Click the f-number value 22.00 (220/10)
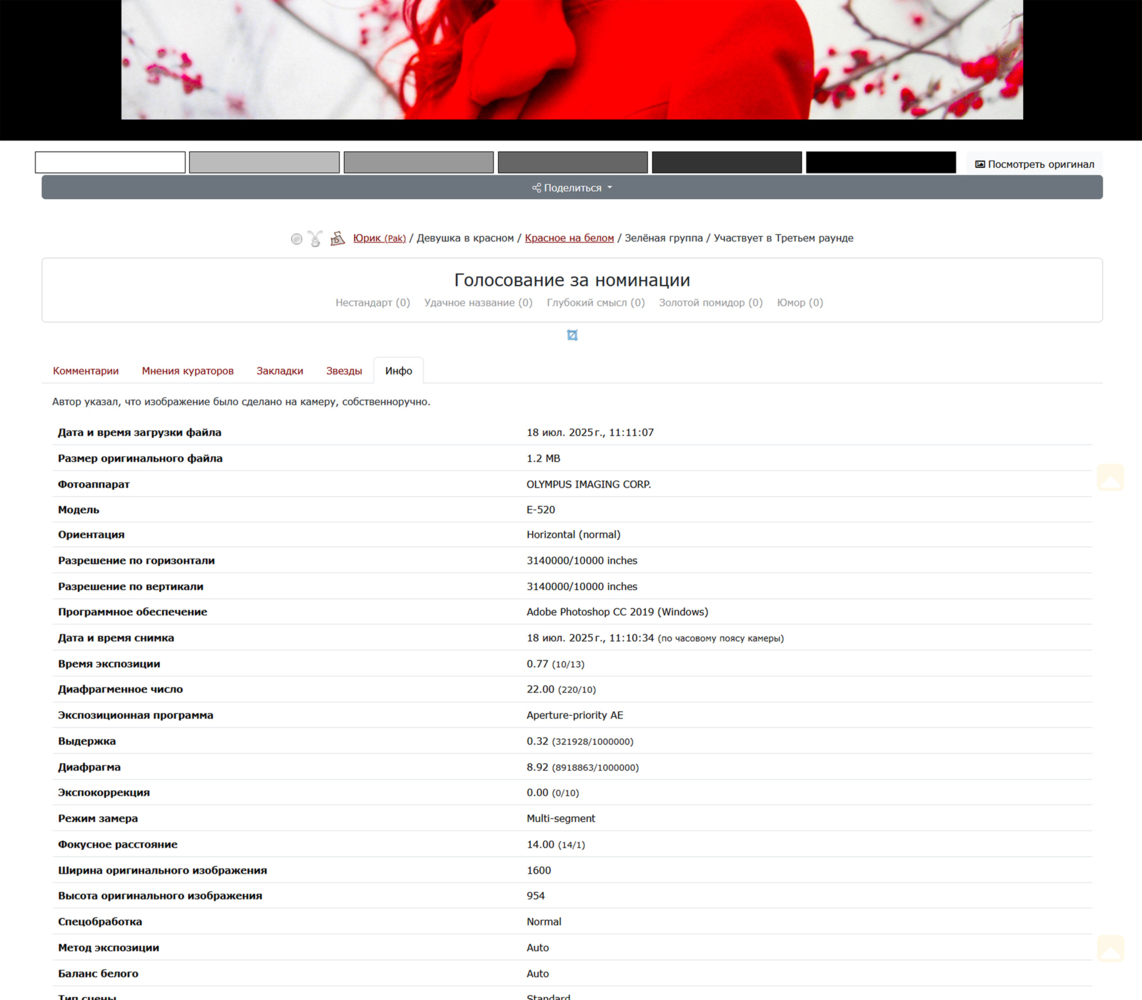Viewport: 1142px width, 1000px height. point(561,689)
